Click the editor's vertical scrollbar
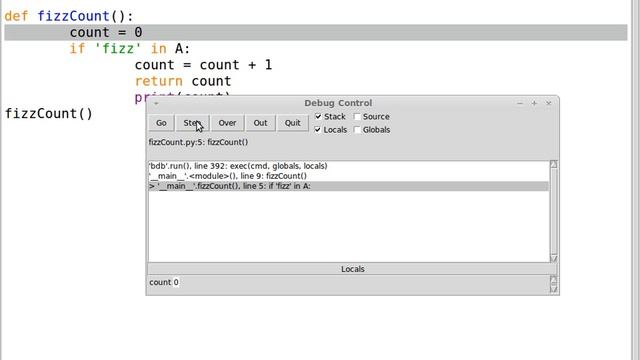This screenshot has height=360, width=640. pyautogui.click(x=636, y=180)
